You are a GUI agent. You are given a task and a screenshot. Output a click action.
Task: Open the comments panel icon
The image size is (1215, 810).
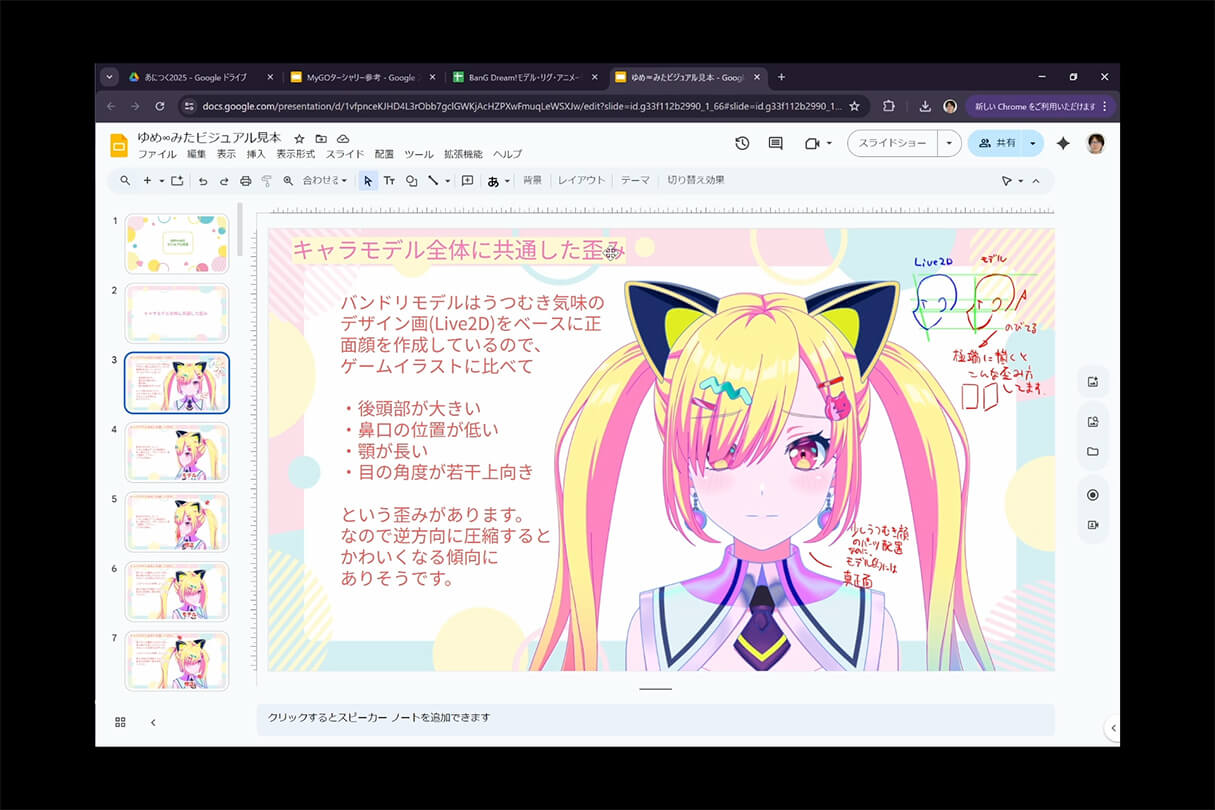pyautogui.click(x=775, y=144)
